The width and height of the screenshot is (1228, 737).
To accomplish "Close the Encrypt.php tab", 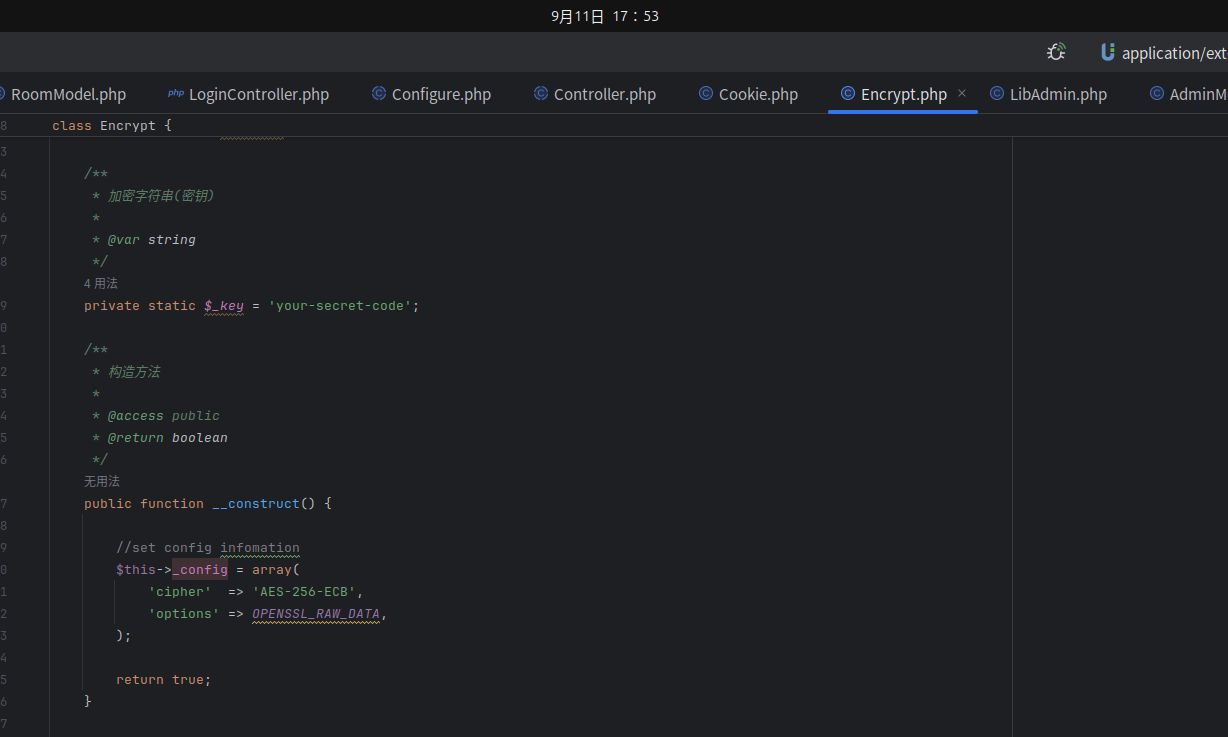I will click(x=962, y=93).
